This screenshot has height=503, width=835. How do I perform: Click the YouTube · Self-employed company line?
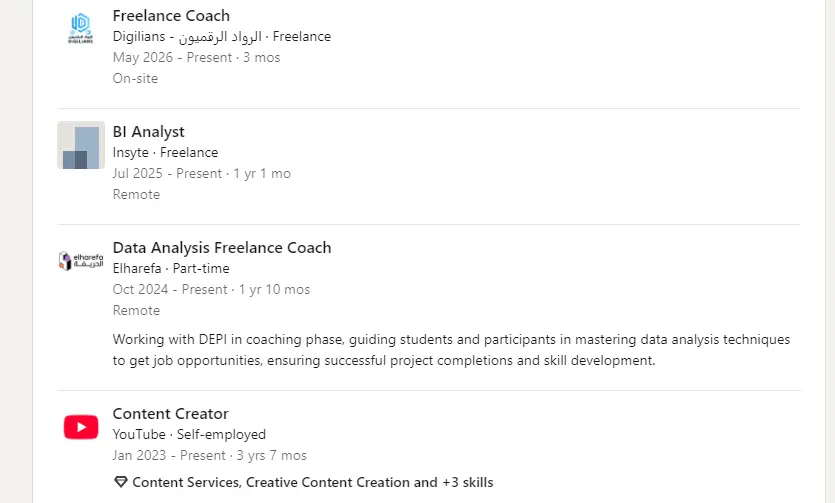tap(189, 434)
